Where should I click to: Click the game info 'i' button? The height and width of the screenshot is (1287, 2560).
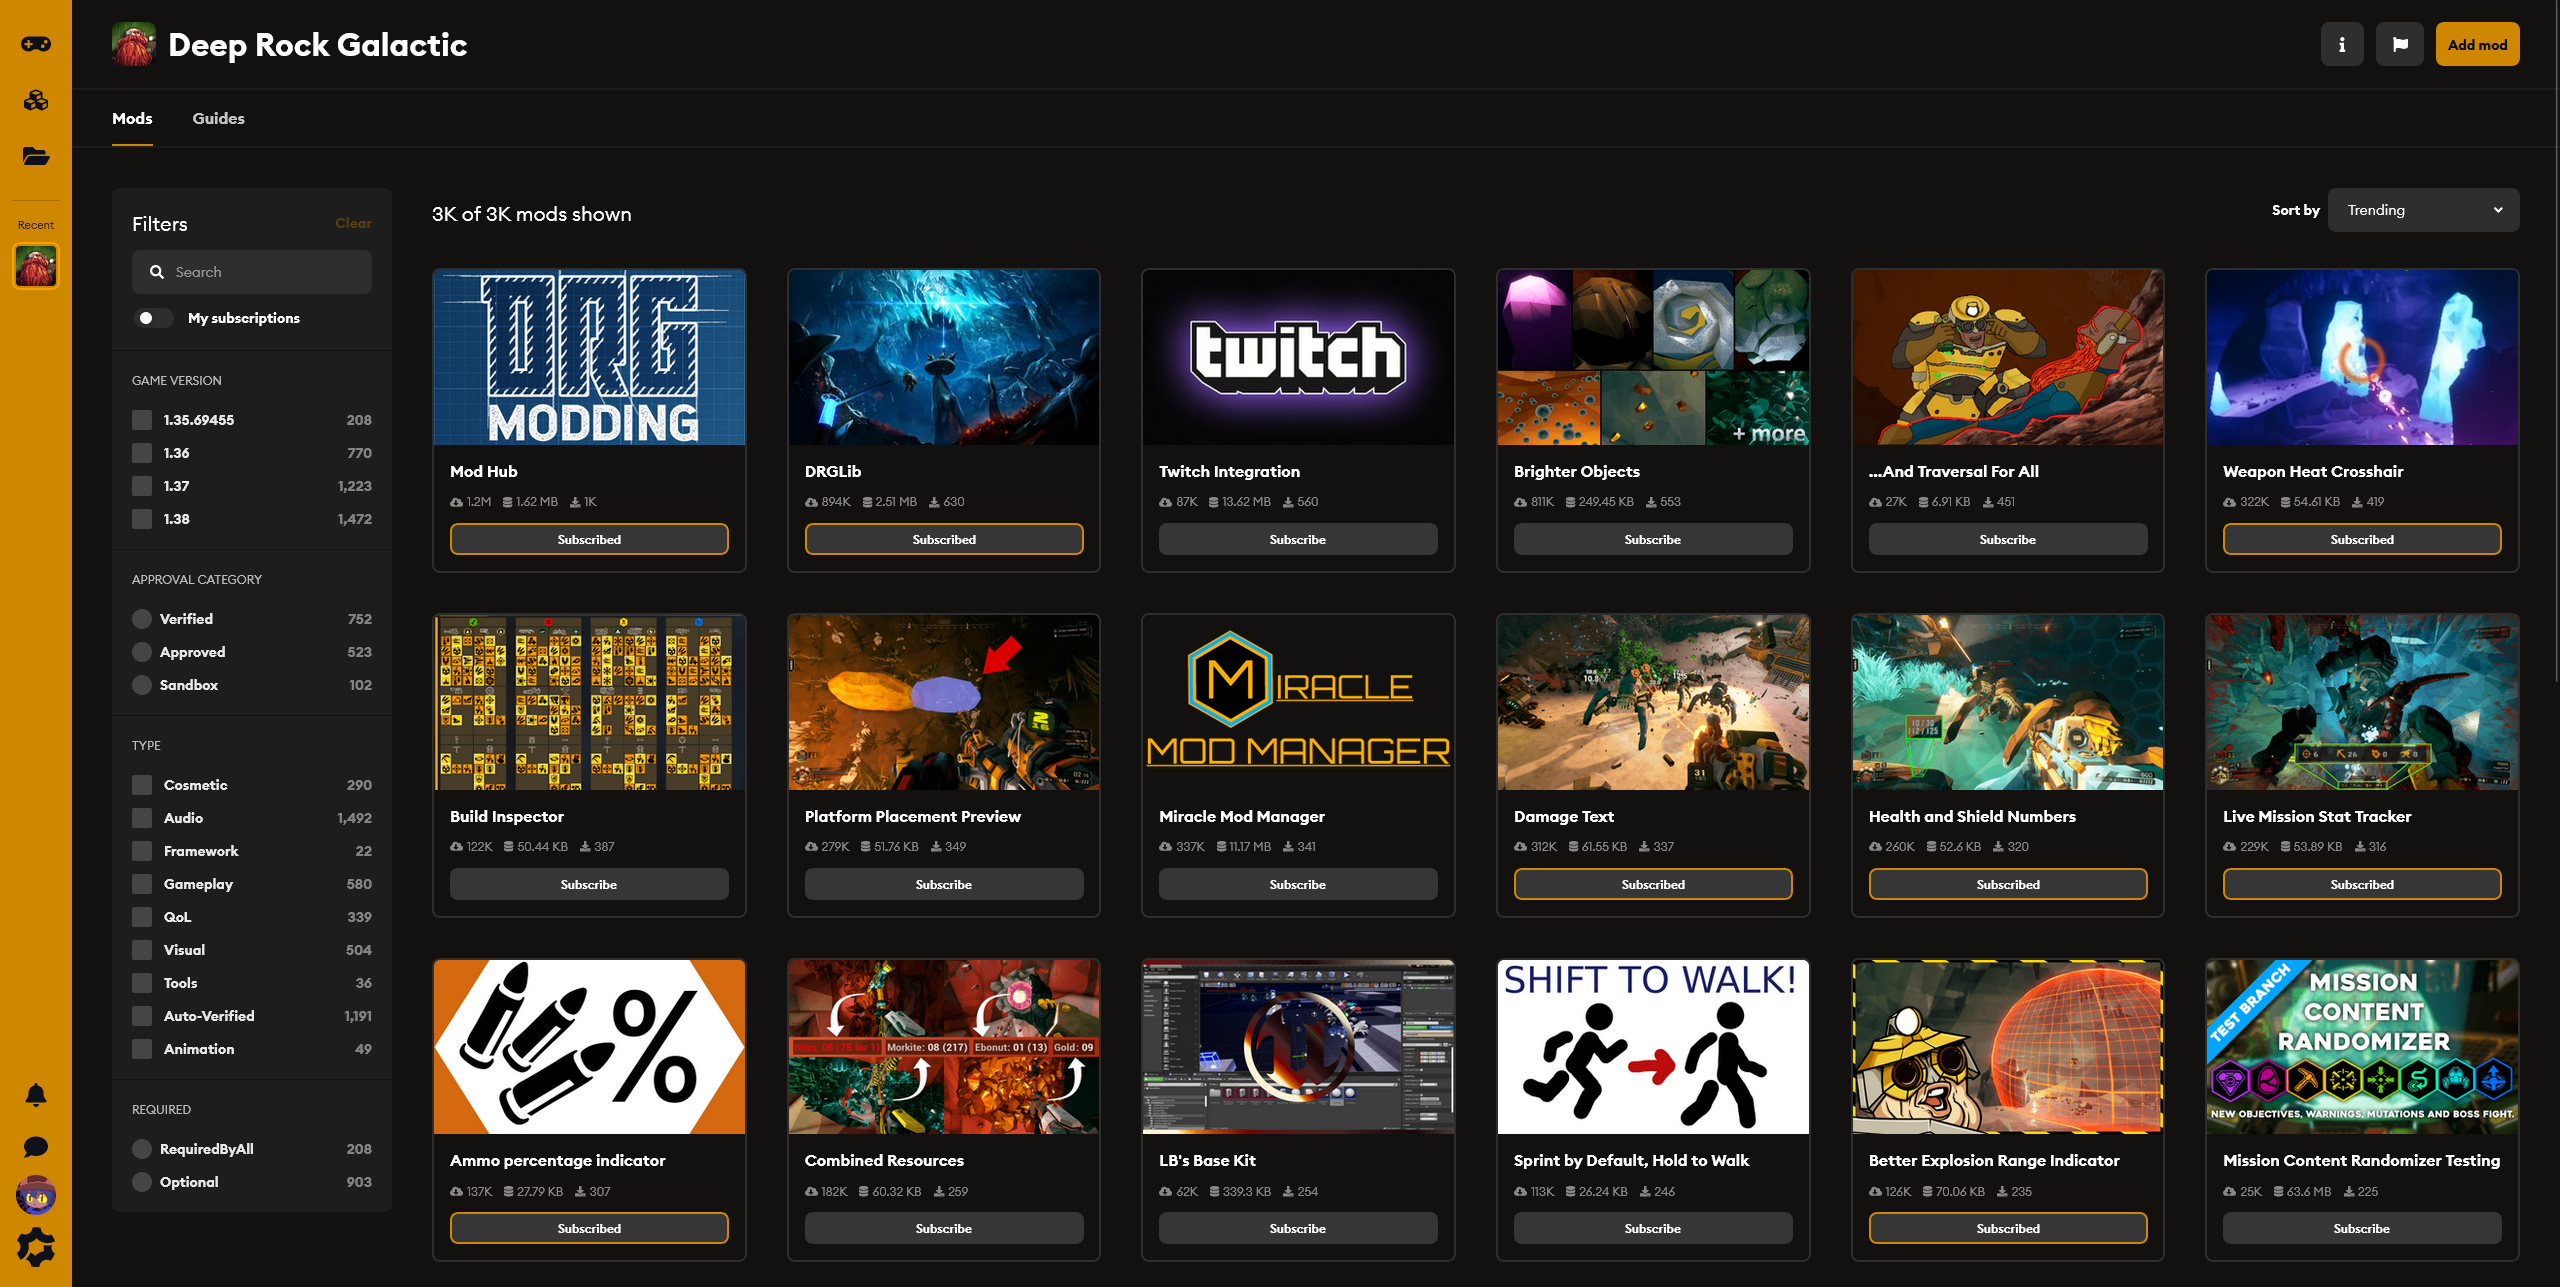click(2341, 44)
